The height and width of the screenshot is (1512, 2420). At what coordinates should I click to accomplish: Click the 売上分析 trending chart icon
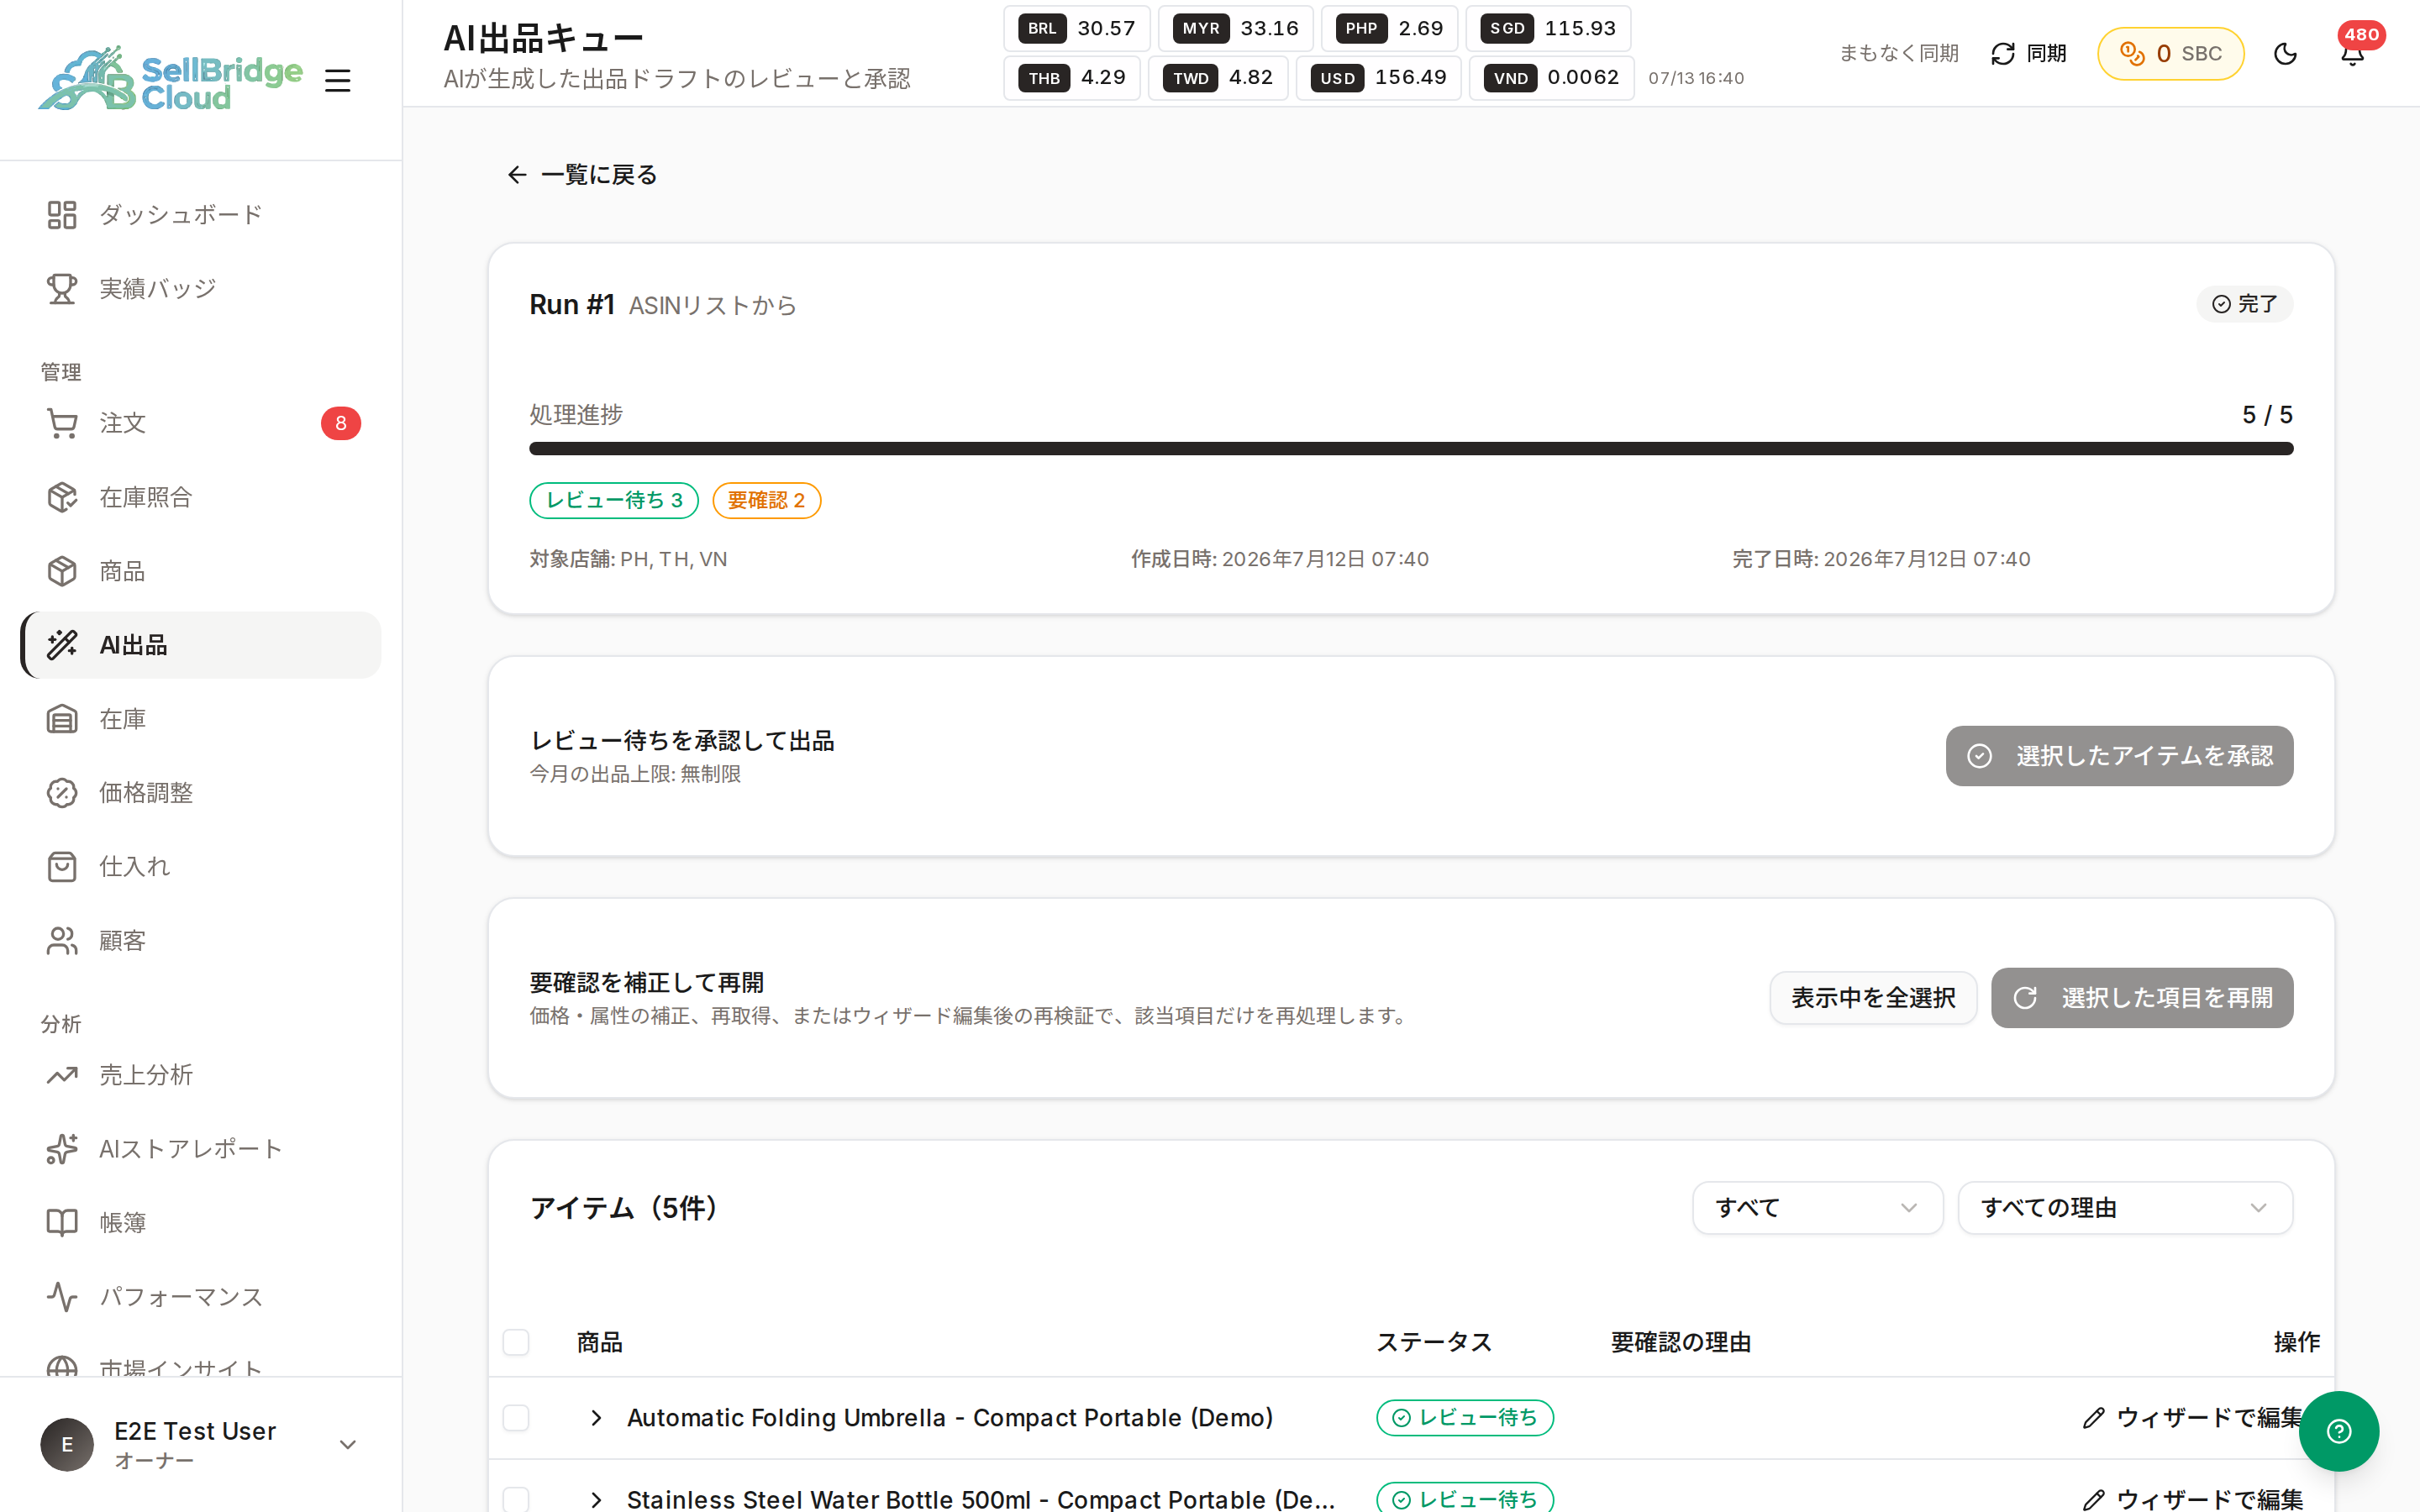[x=62, y=1075]
